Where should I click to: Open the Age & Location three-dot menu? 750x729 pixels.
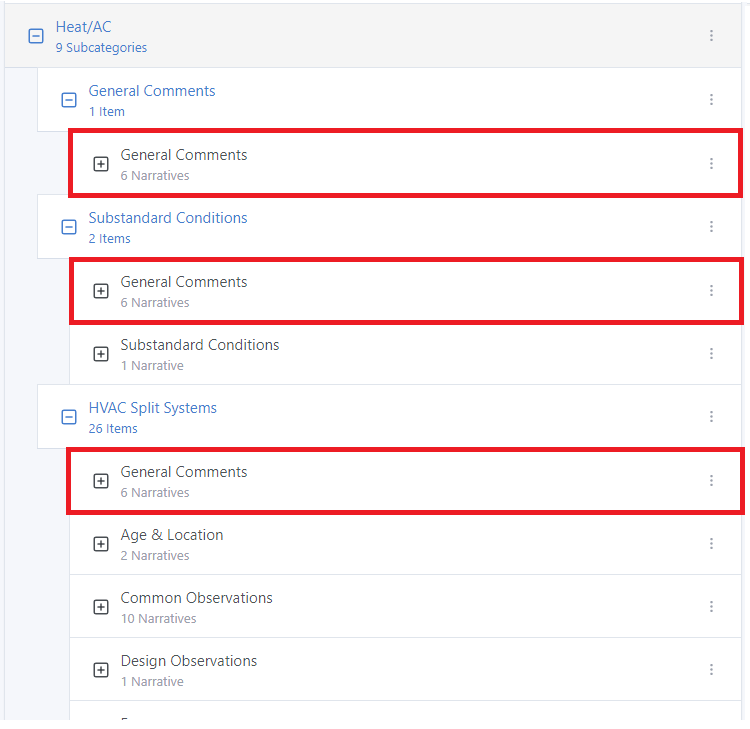[711, 544]
